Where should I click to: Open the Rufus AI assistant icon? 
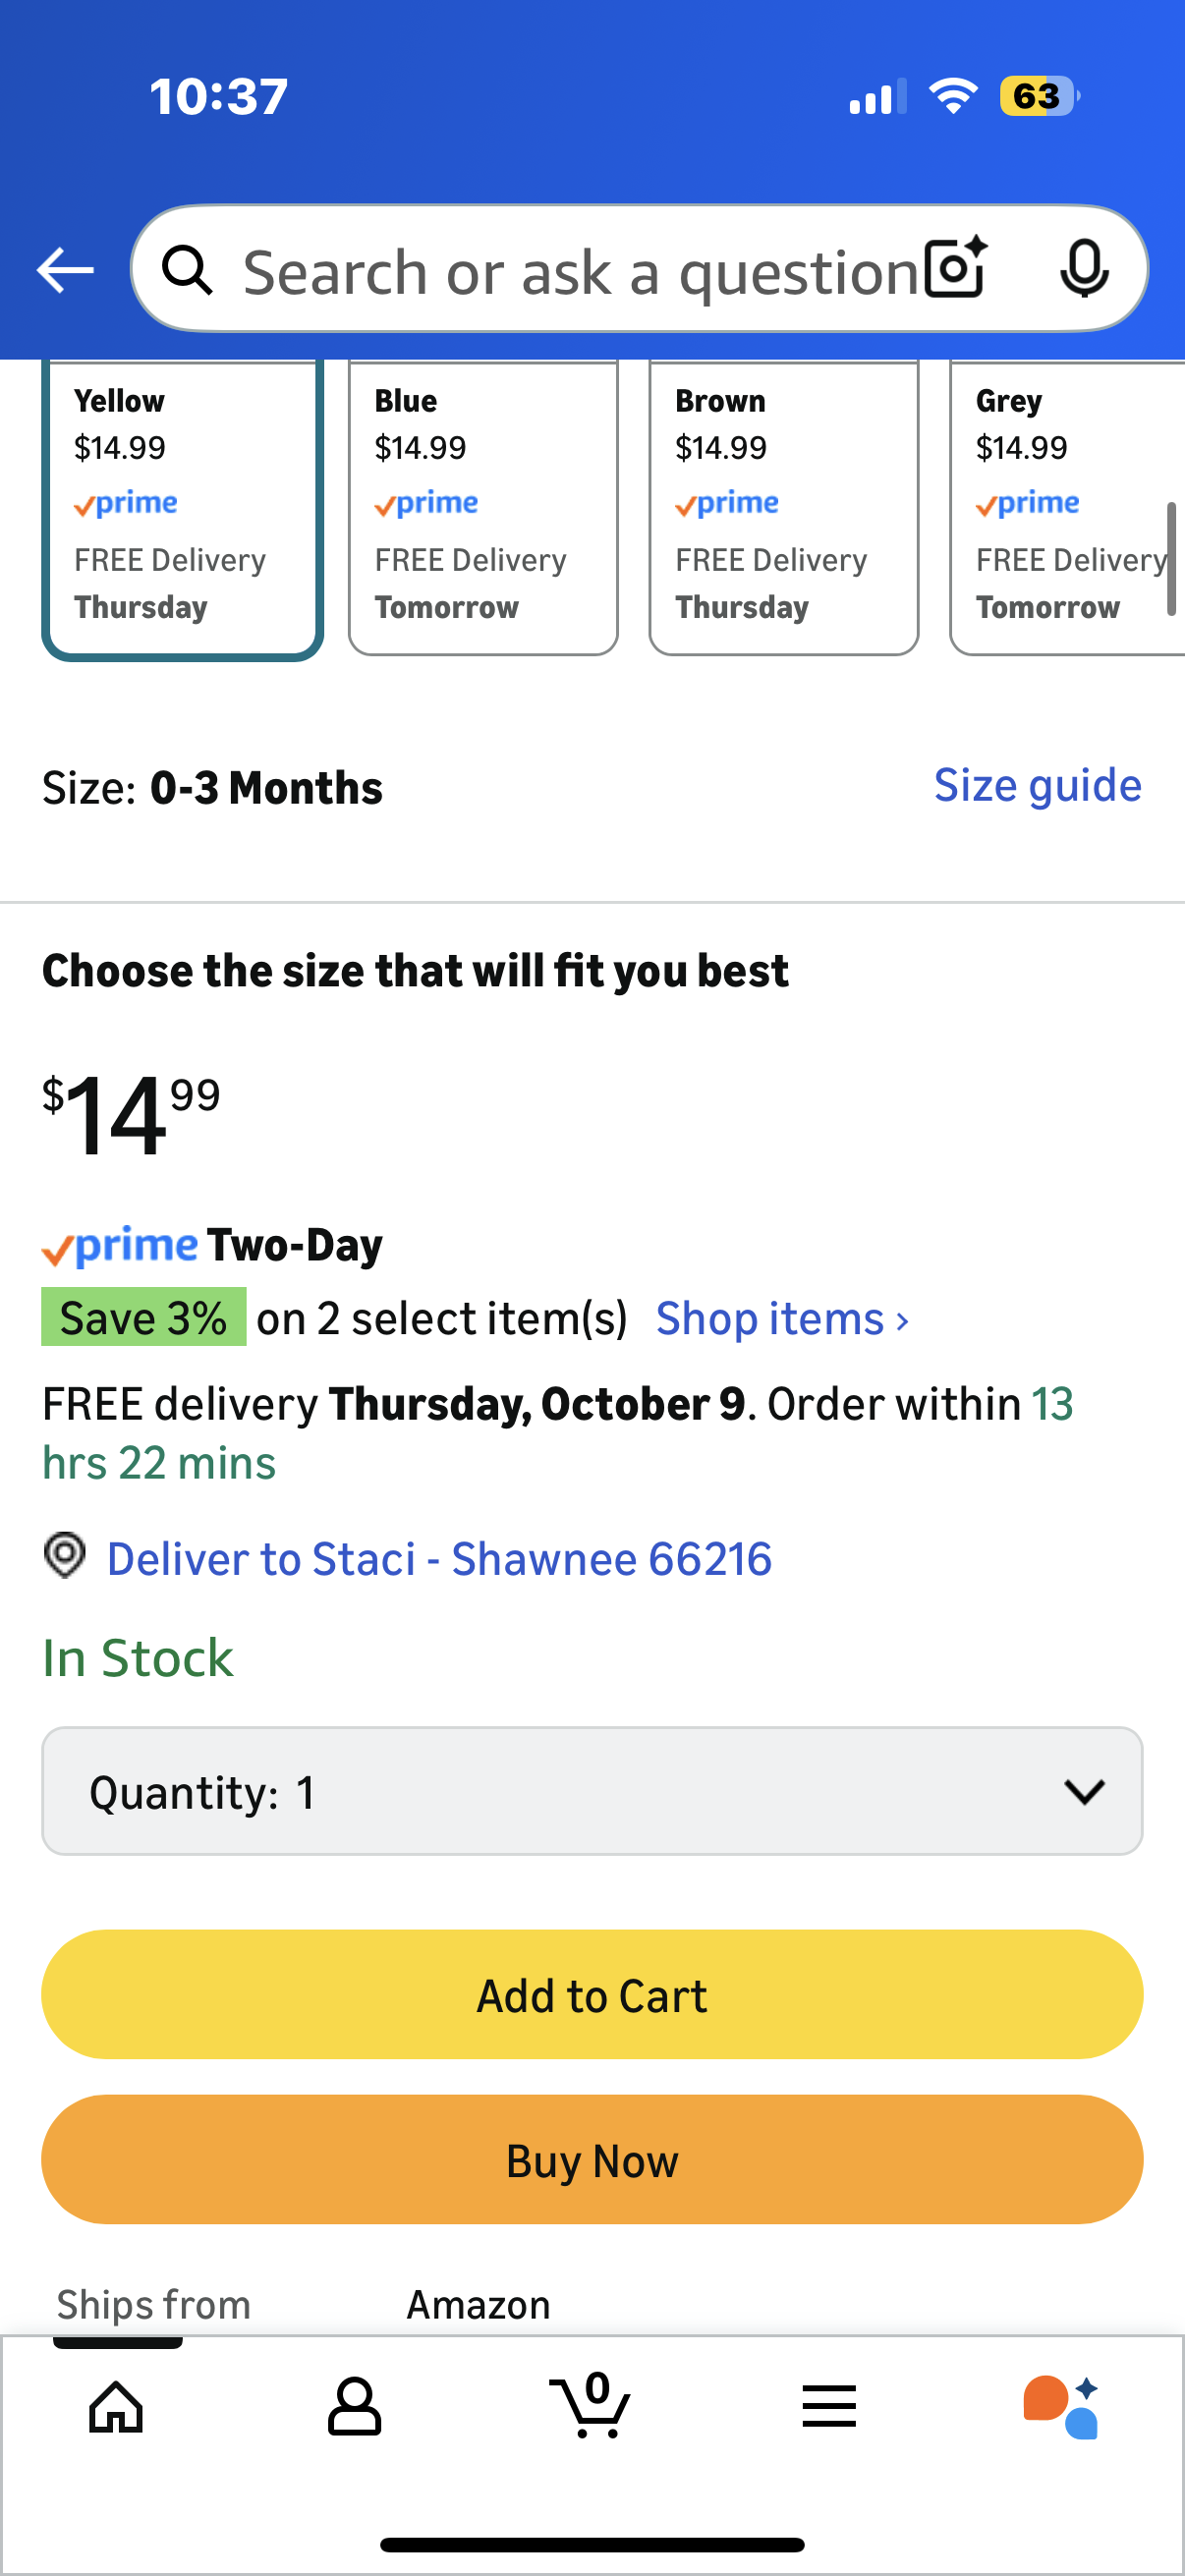pyautogui.click(x=1061, y=2406)
